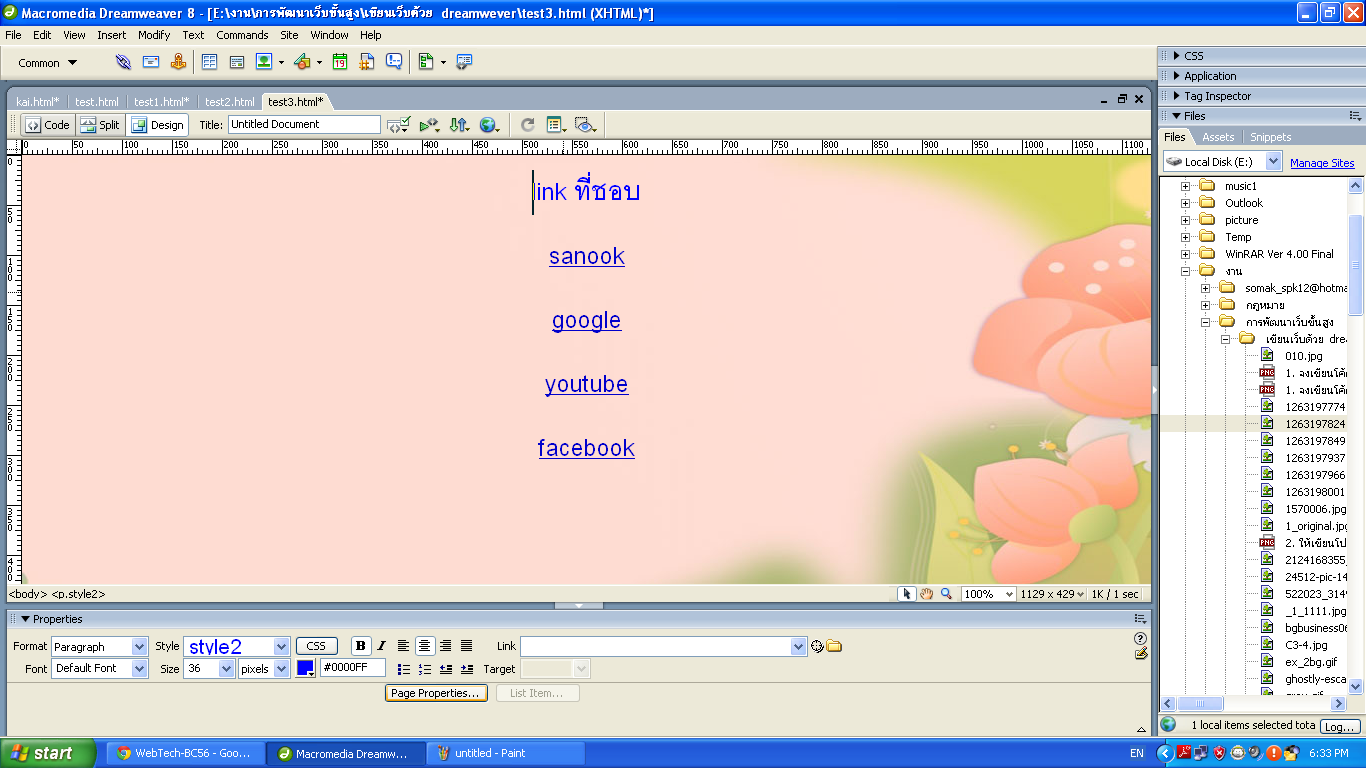Open the text color swatch picker
Screen dimensions: 1366x768
point(306,669)
